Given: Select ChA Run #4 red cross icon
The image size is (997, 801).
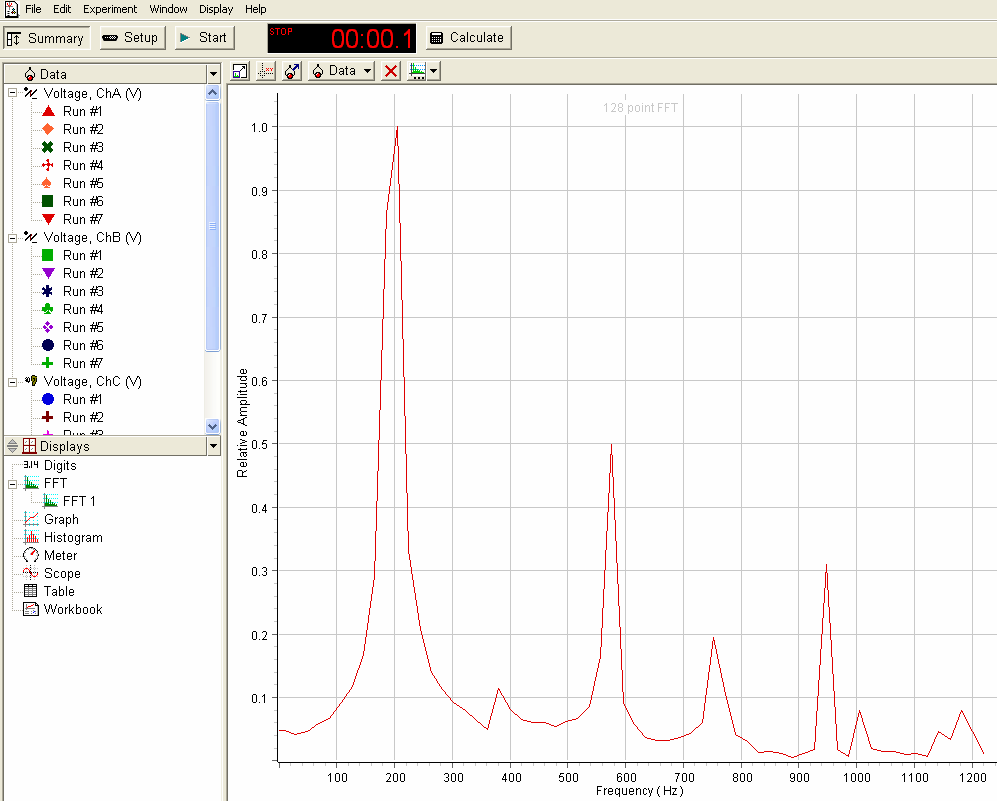Looking at the screenshot, I should click(48, 165).
